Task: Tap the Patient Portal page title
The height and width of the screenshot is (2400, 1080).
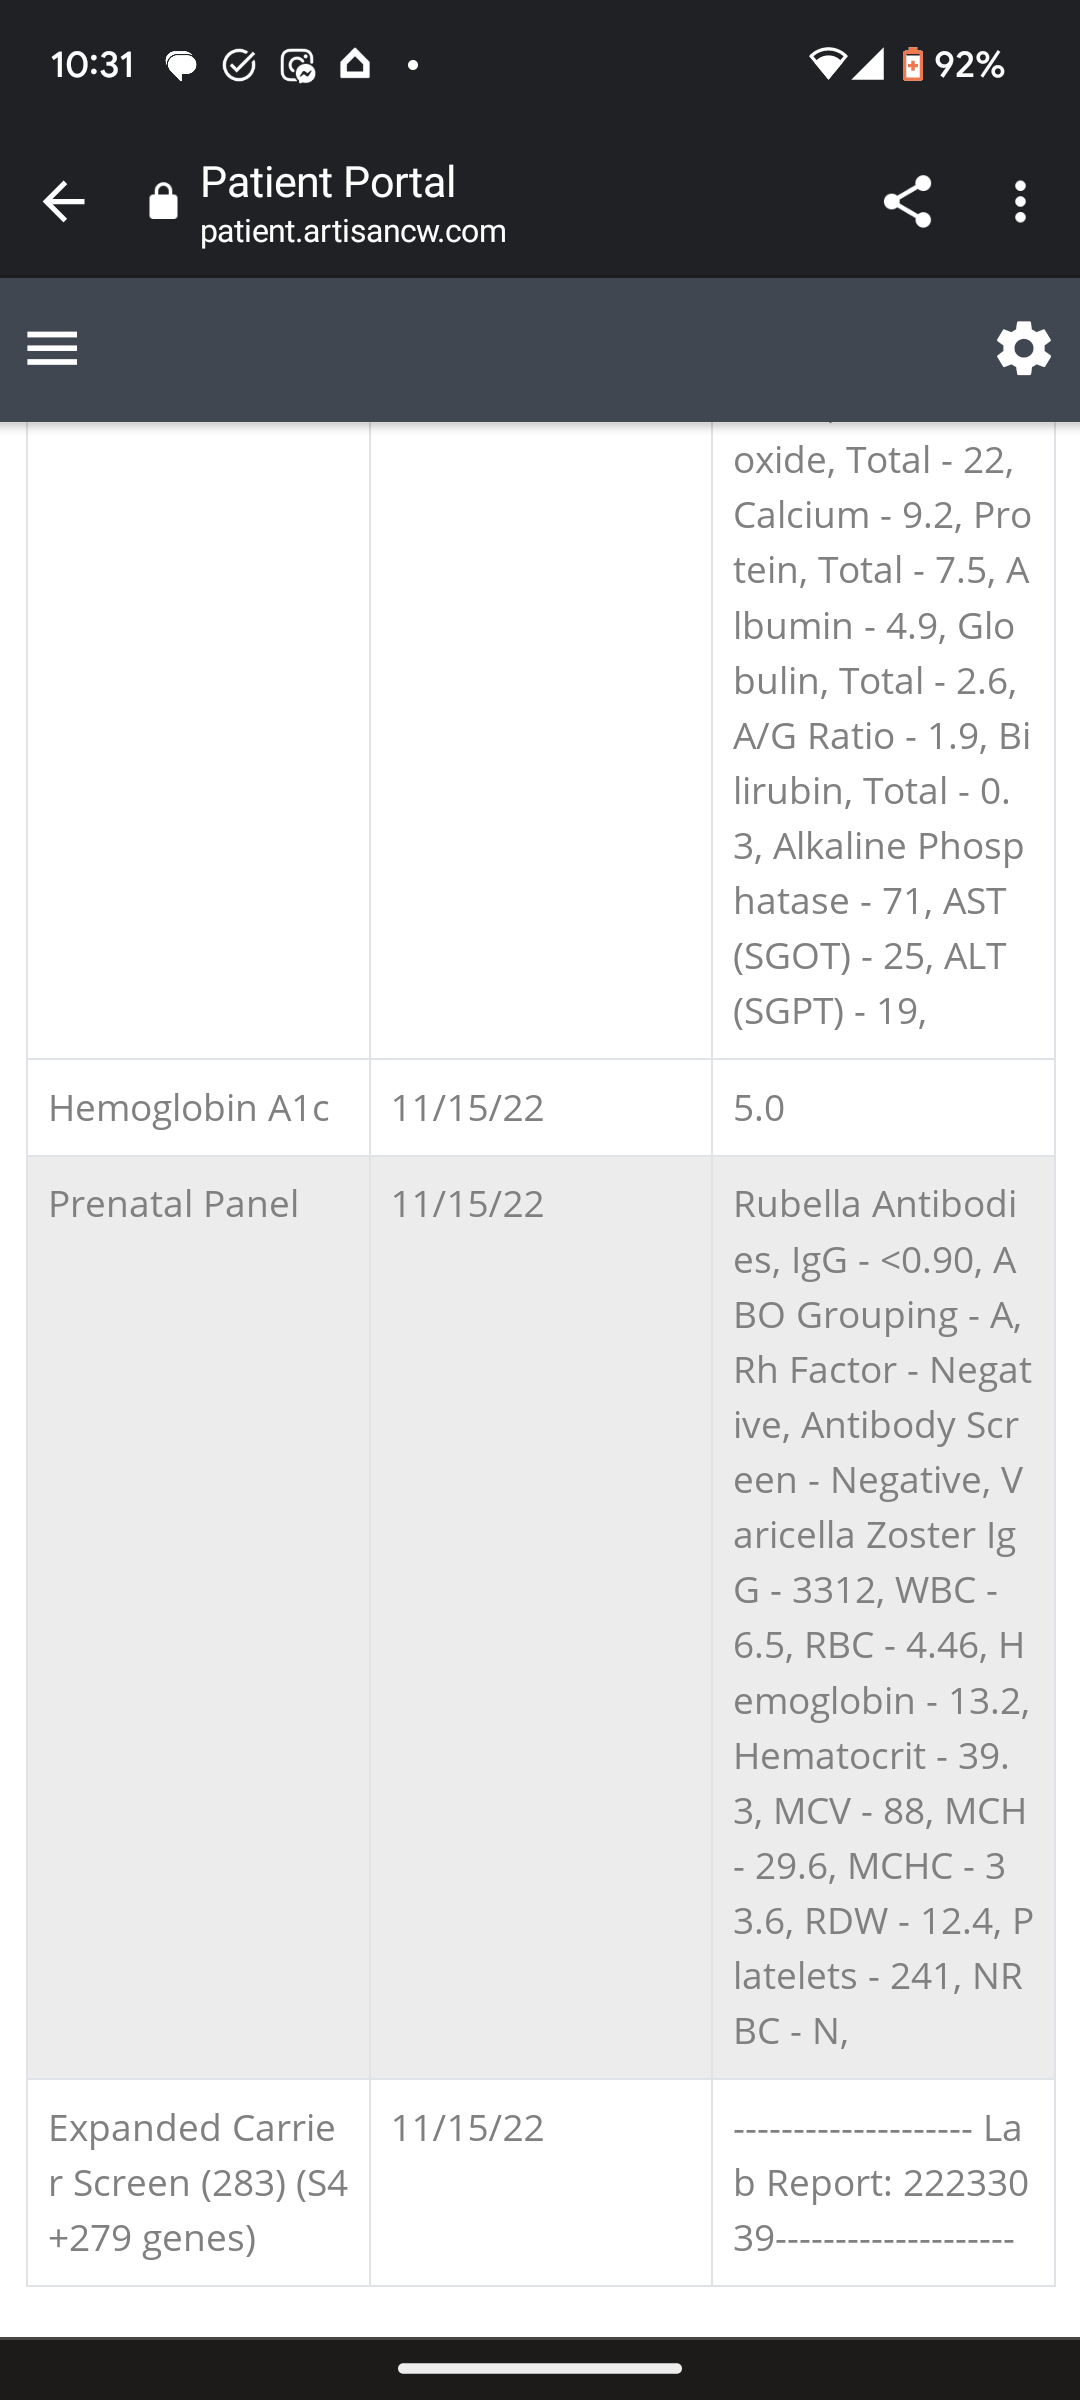Action: [x=328, y=182]
